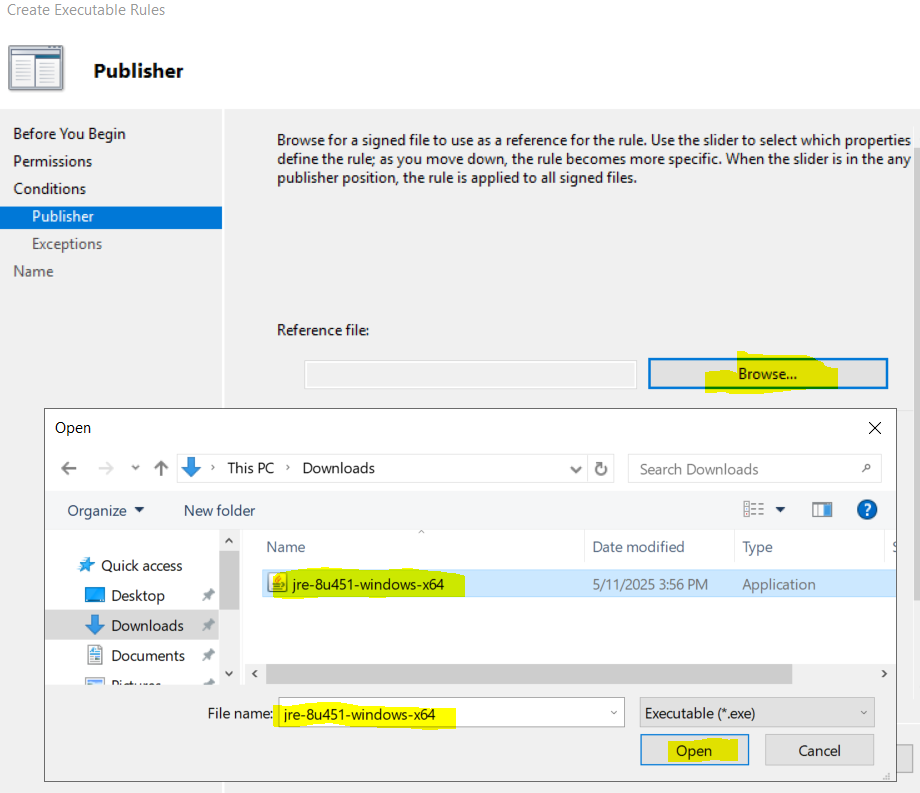Open the Organize menu

[106, 510]
